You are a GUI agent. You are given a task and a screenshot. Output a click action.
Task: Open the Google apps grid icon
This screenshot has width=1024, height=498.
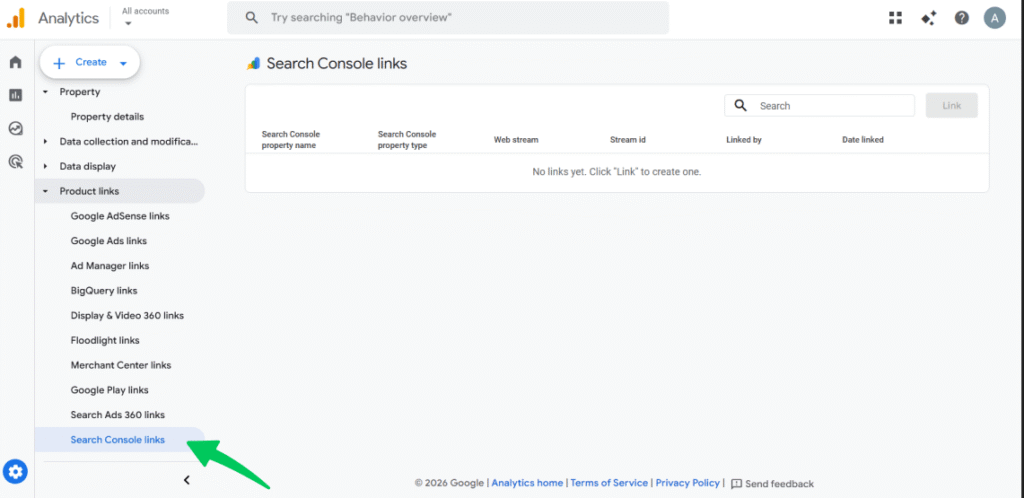895,18
